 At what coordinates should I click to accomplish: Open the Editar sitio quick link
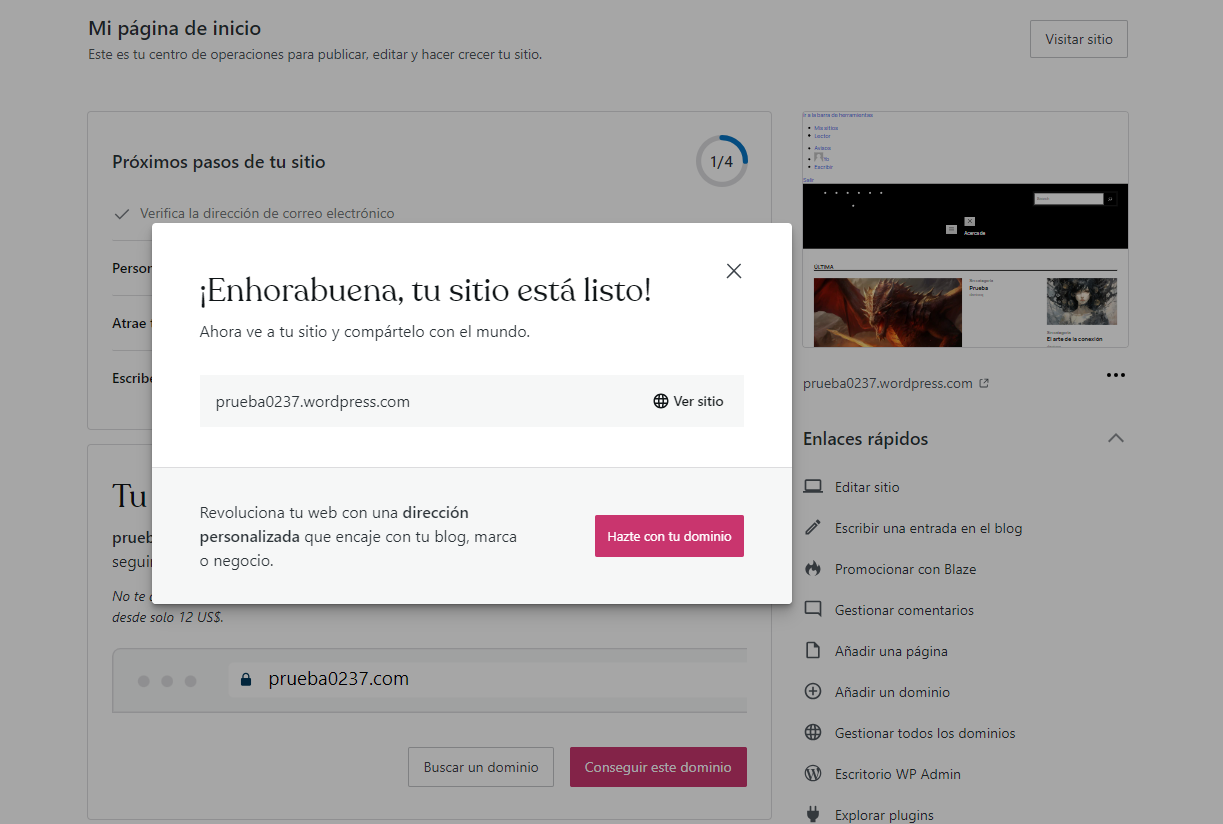(x=867, y=487)
